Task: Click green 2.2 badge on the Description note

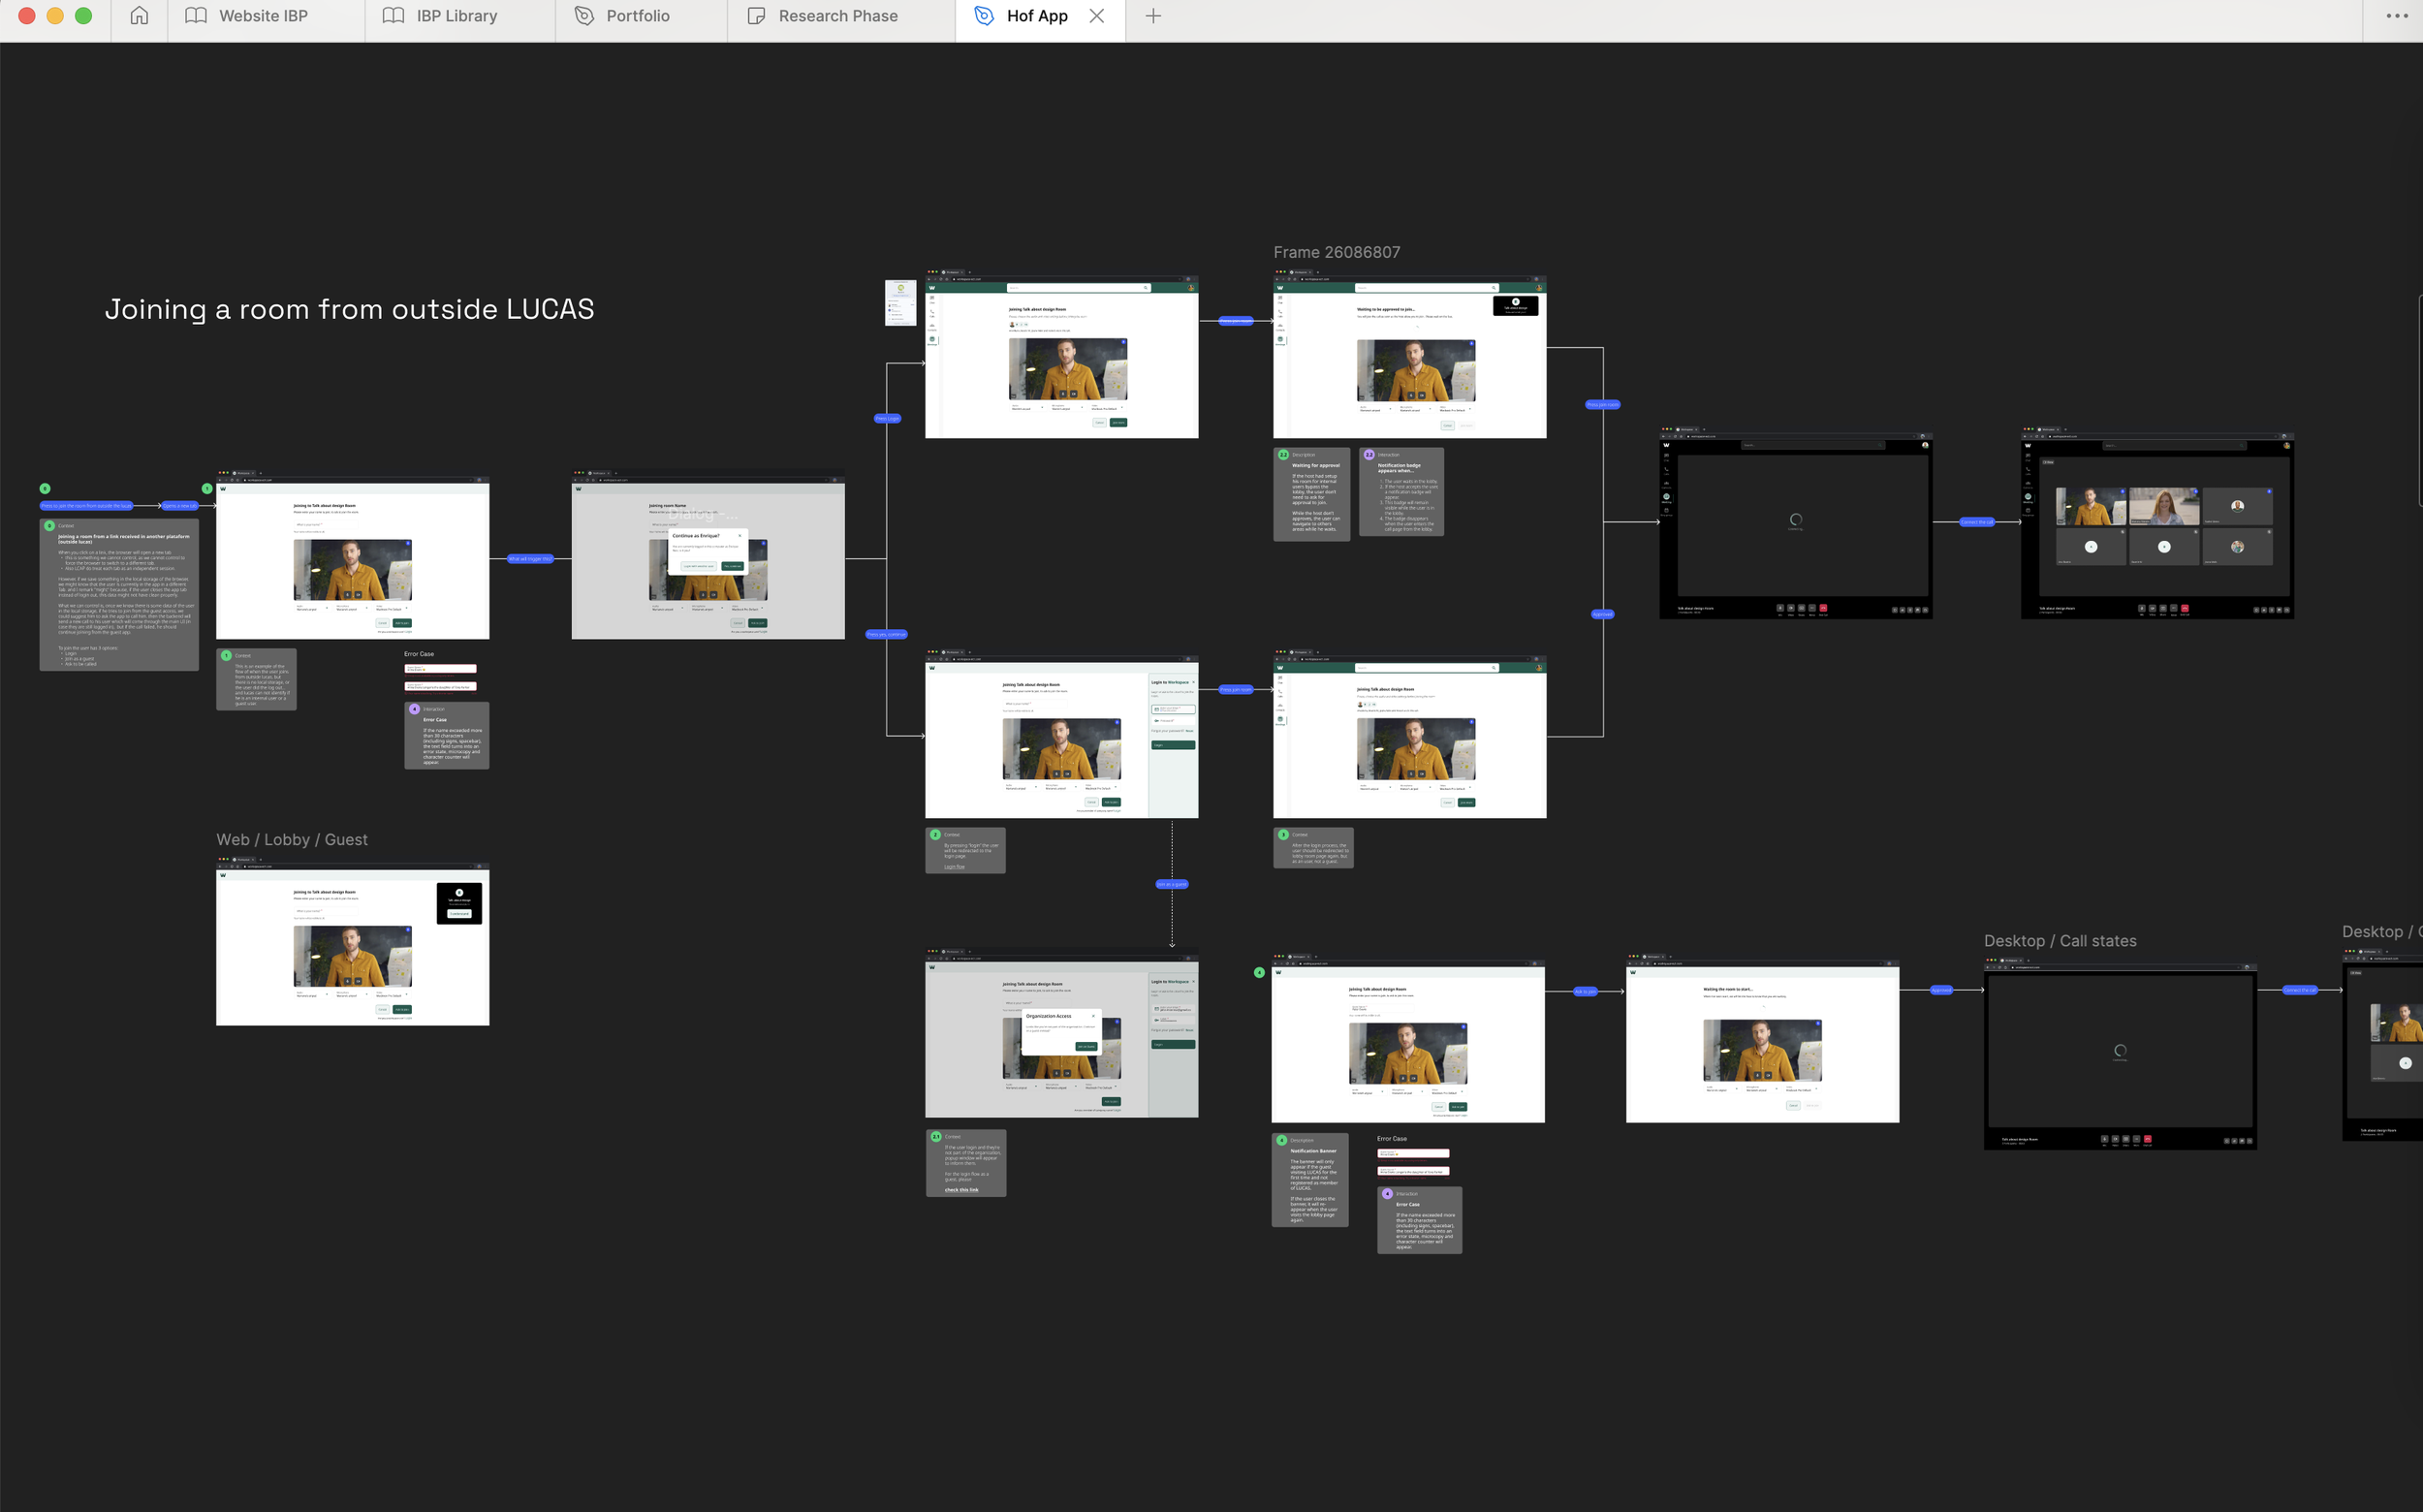Action: (1283, 454)
